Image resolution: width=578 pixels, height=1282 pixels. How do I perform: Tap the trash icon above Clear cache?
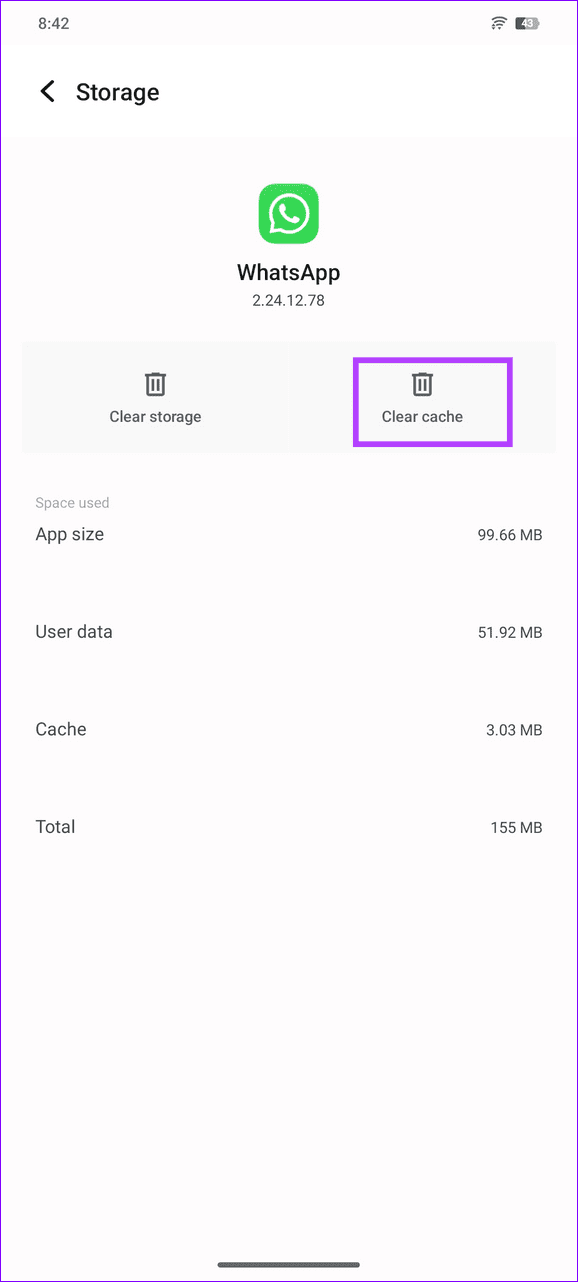coord(421,383)
